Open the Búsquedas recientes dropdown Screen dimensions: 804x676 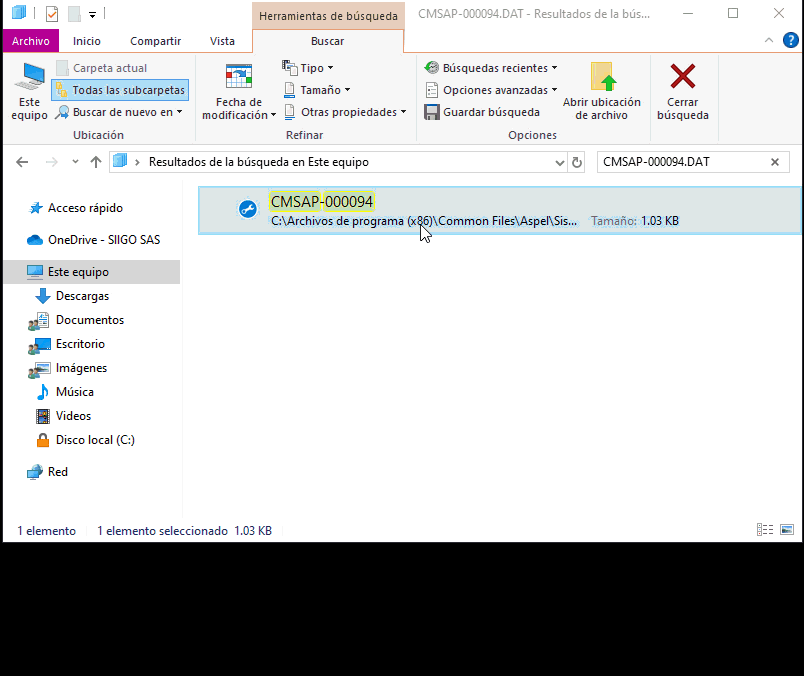491,68
